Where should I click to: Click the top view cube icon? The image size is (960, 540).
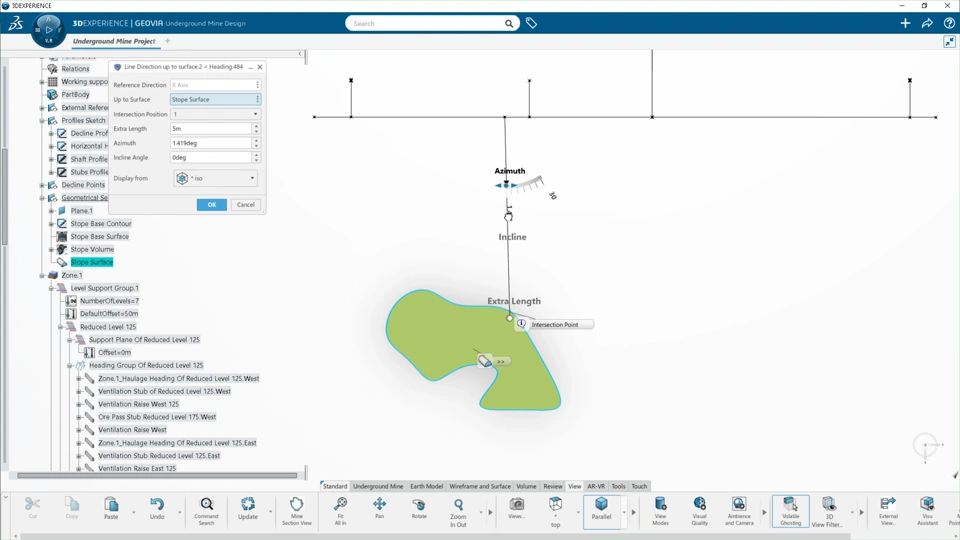click(555, 504)
